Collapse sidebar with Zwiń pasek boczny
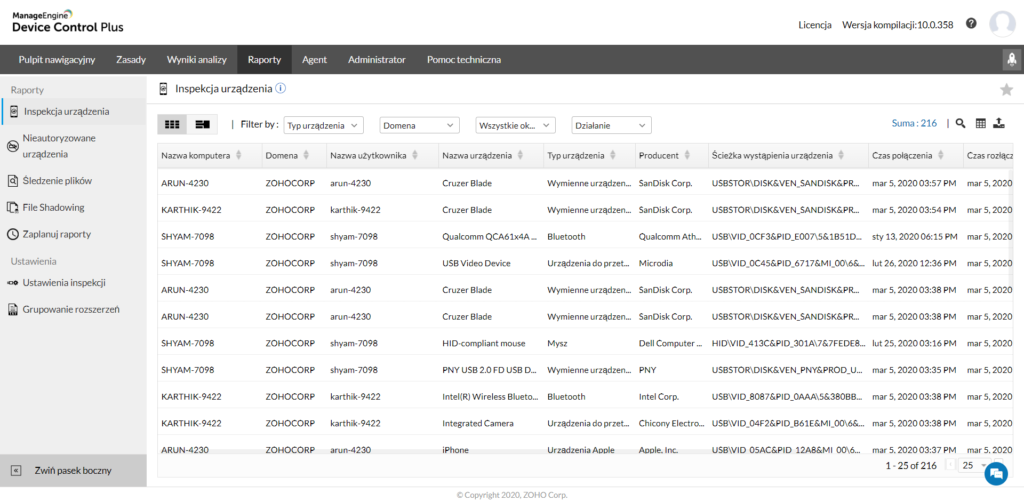 pos(72,470)
